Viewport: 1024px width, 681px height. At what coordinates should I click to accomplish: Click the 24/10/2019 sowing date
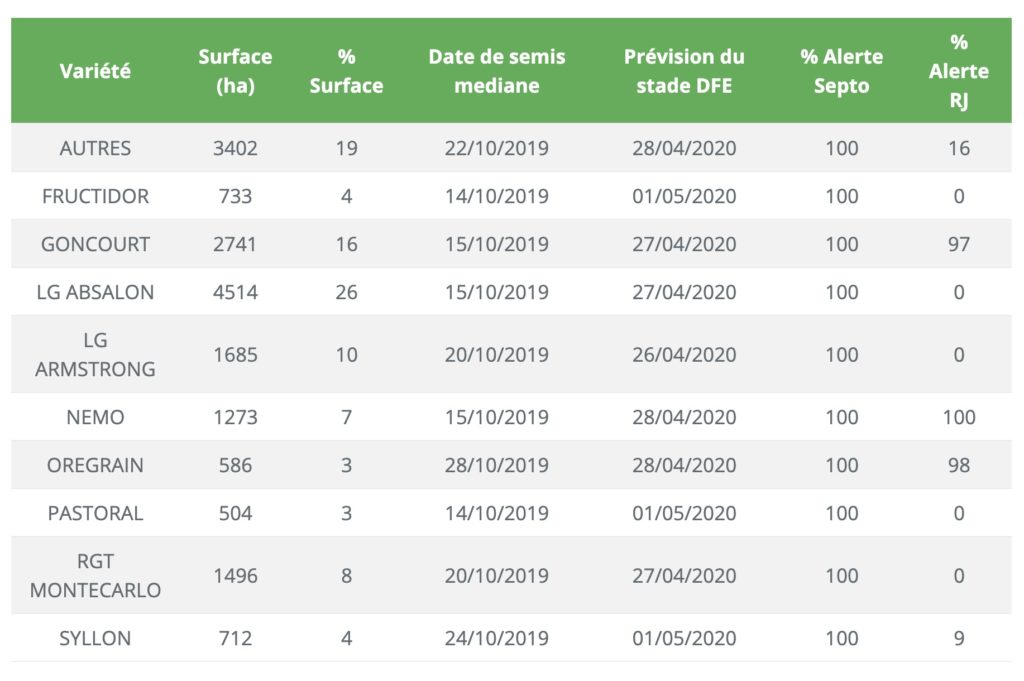(x=496, y=638)
